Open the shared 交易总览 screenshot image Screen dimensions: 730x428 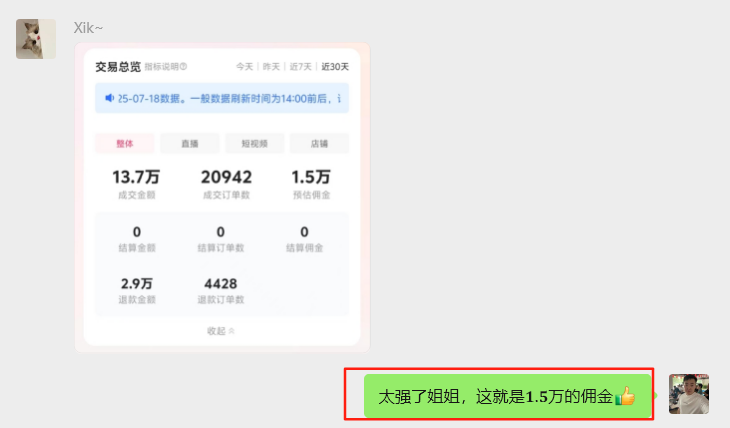coord(222,197)
